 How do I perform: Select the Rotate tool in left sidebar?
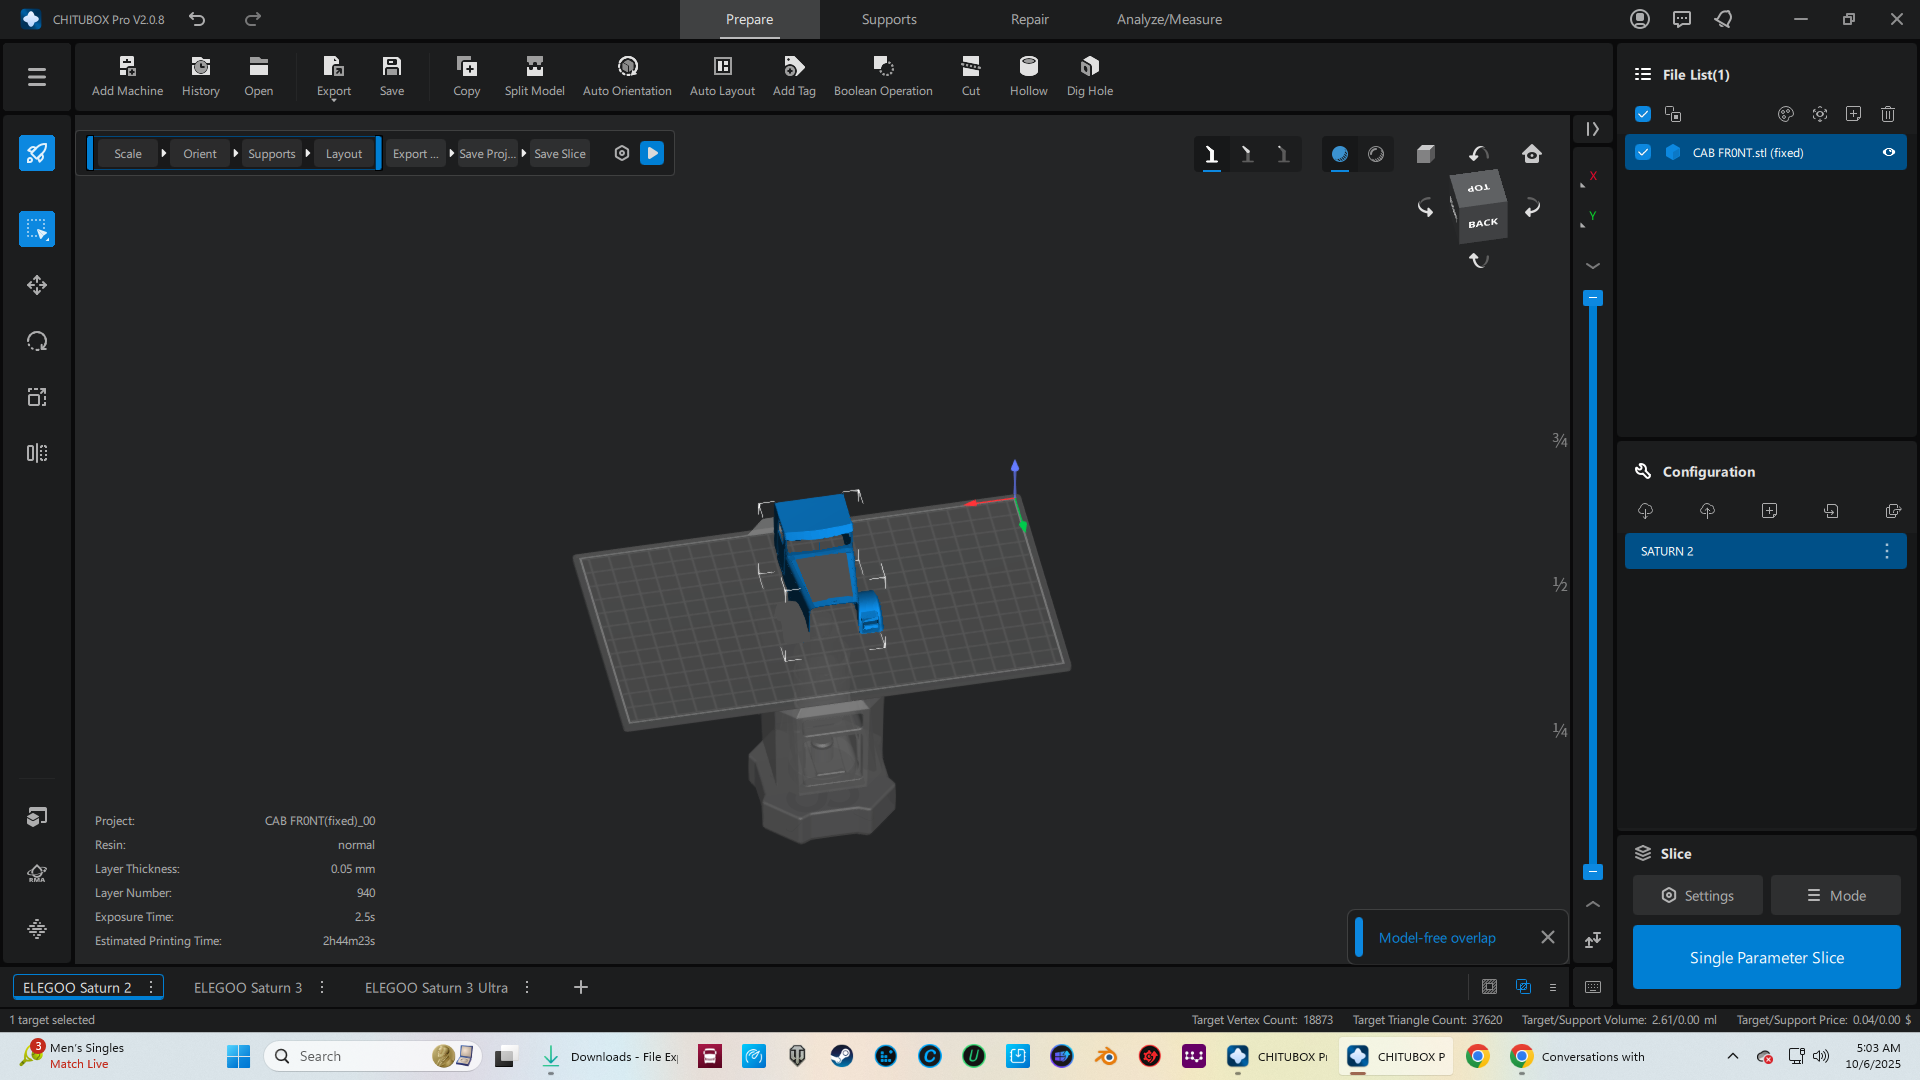click(x=37, y=341)
